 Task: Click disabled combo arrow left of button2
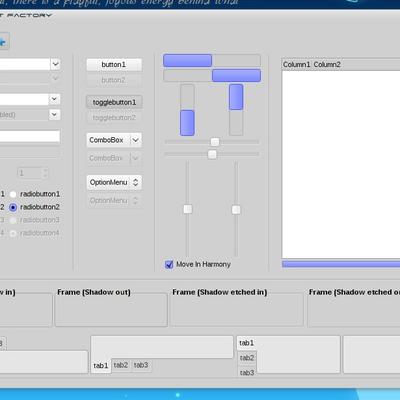point(56,78)
